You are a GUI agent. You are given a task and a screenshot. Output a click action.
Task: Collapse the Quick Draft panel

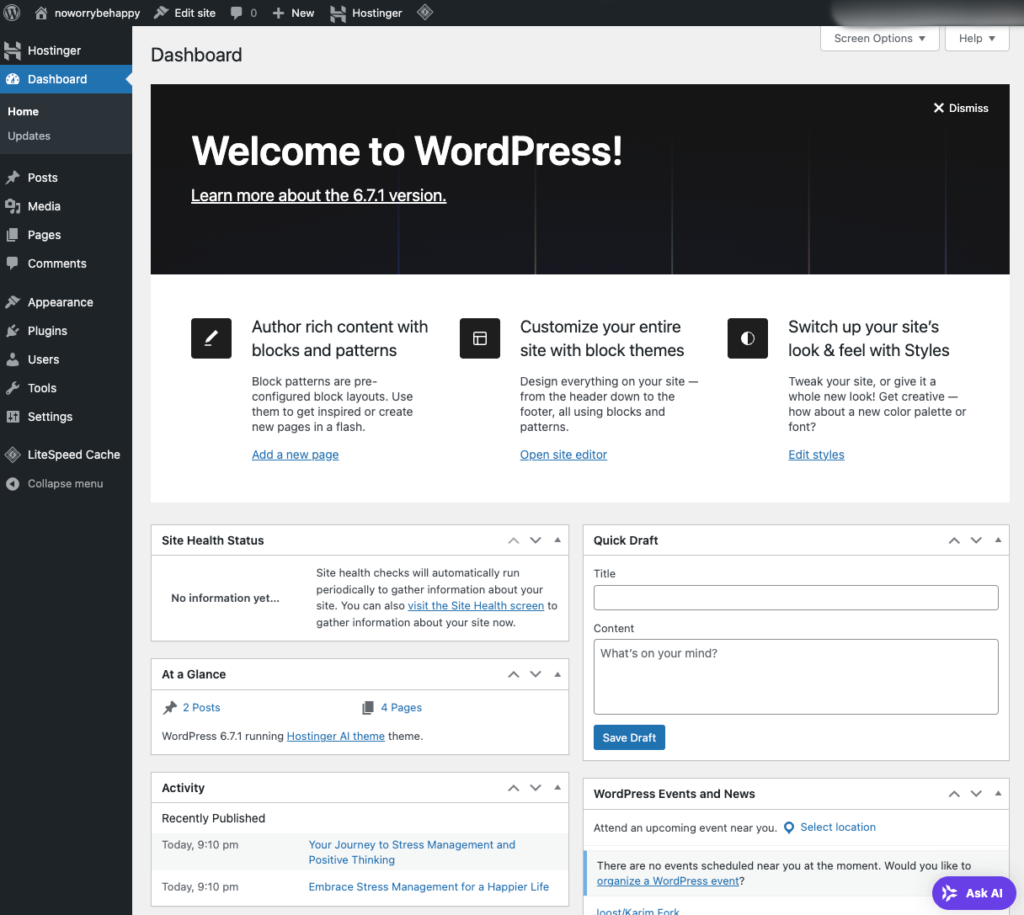point(998,540)
